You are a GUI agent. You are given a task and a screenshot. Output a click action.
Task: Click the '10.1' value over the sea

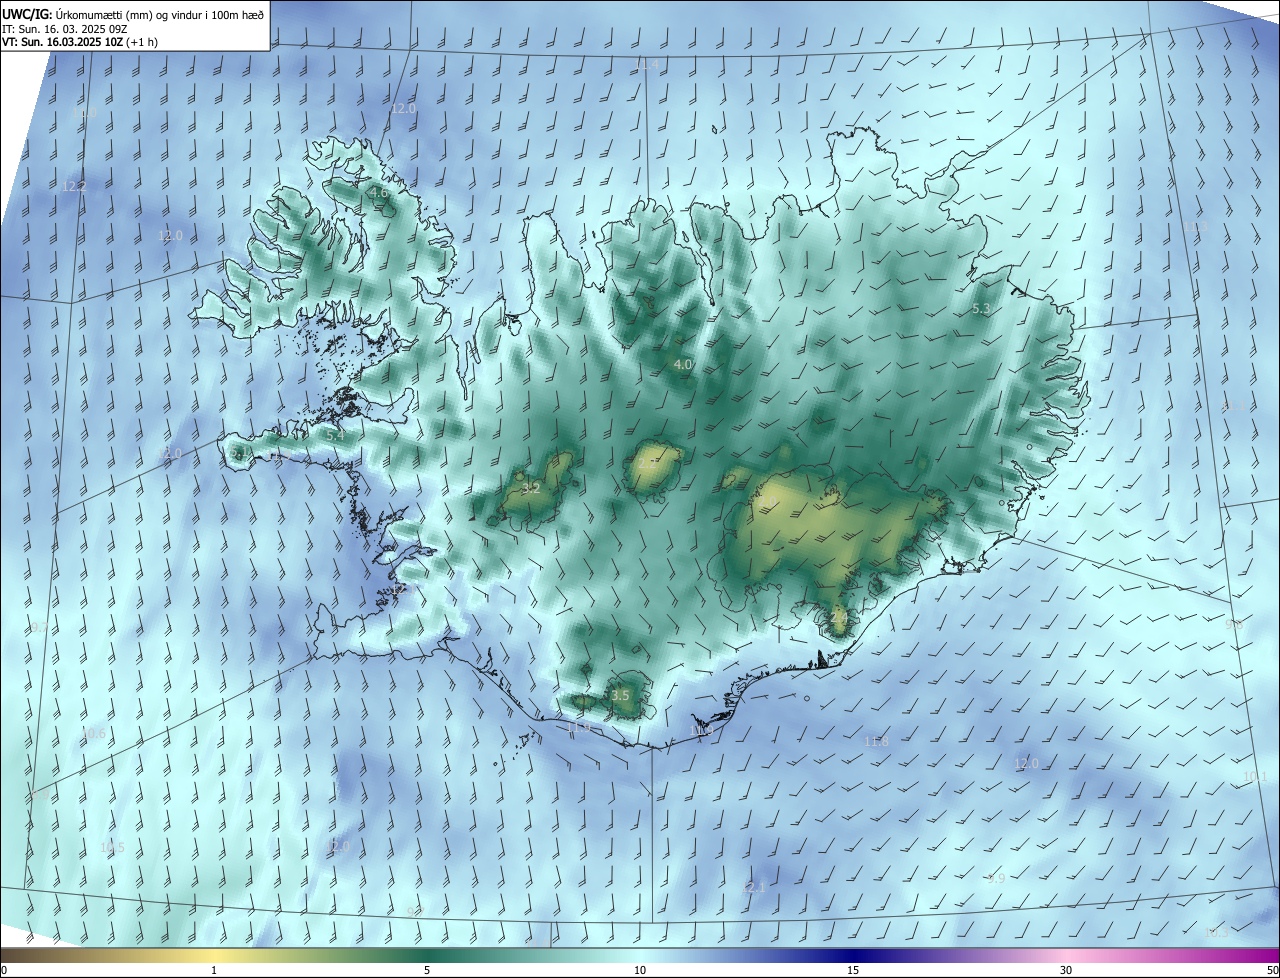tap(1255, 777)
